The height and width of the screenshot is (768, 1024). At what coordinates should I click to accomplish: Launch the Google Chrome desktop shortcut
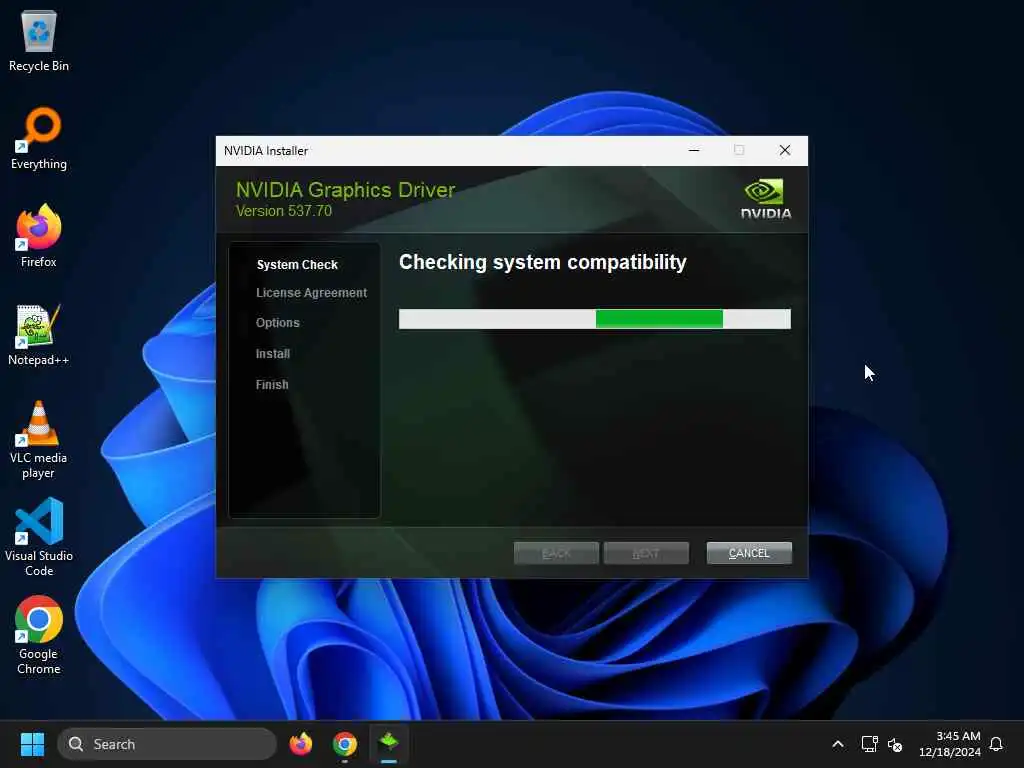pos(39,635)
